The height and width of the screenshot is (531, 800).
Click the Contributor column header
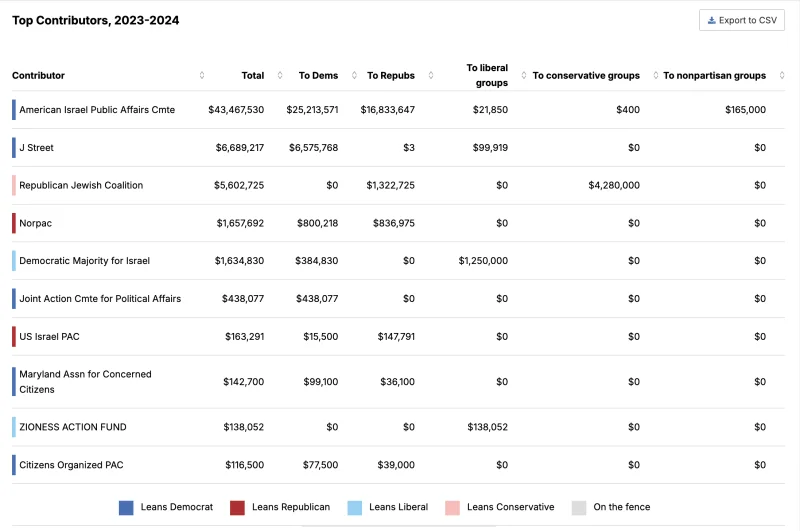tap(38, 75)
